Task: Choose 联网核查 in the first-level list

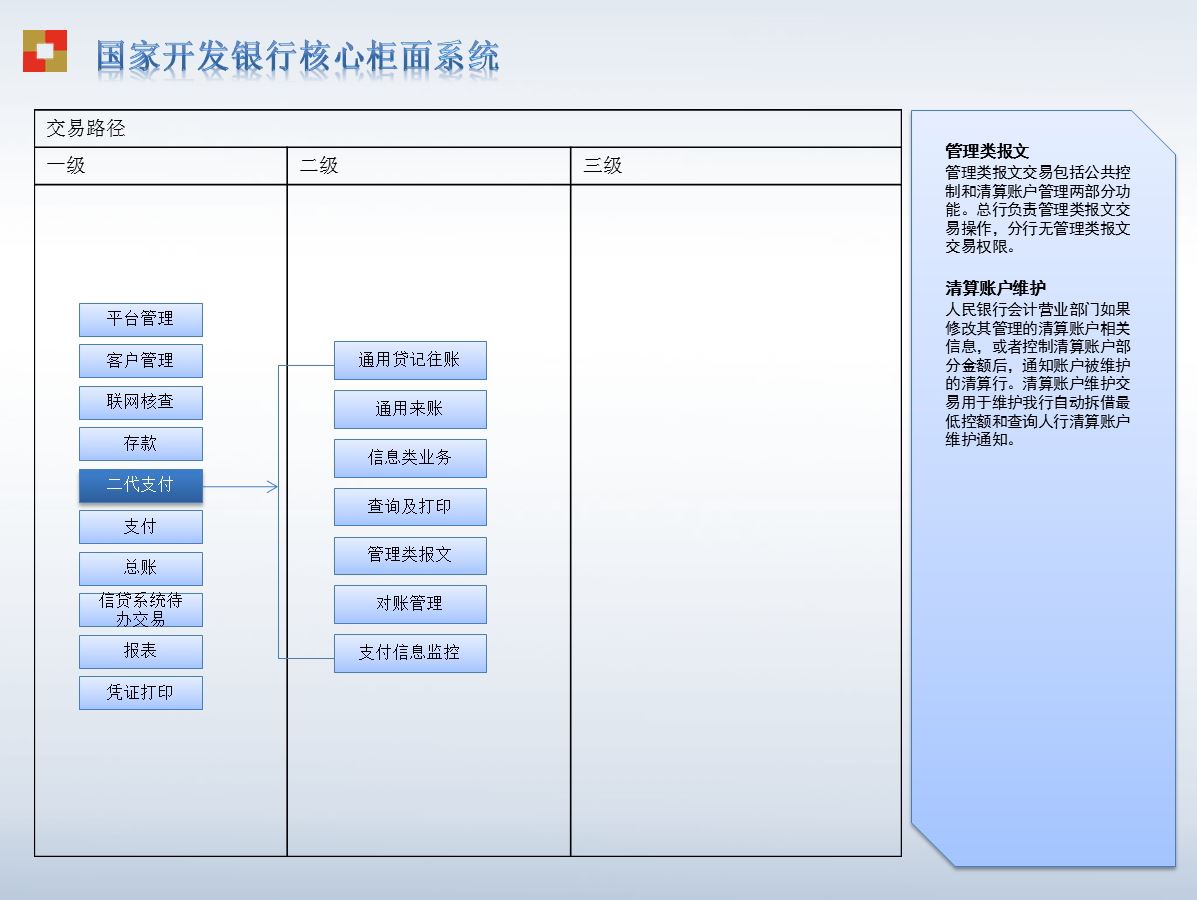Action: coord(140,402)
